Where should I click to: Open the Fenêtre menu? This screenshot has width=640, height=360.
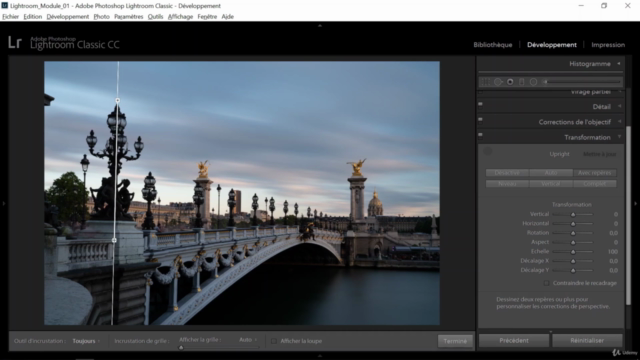(207, 16)
